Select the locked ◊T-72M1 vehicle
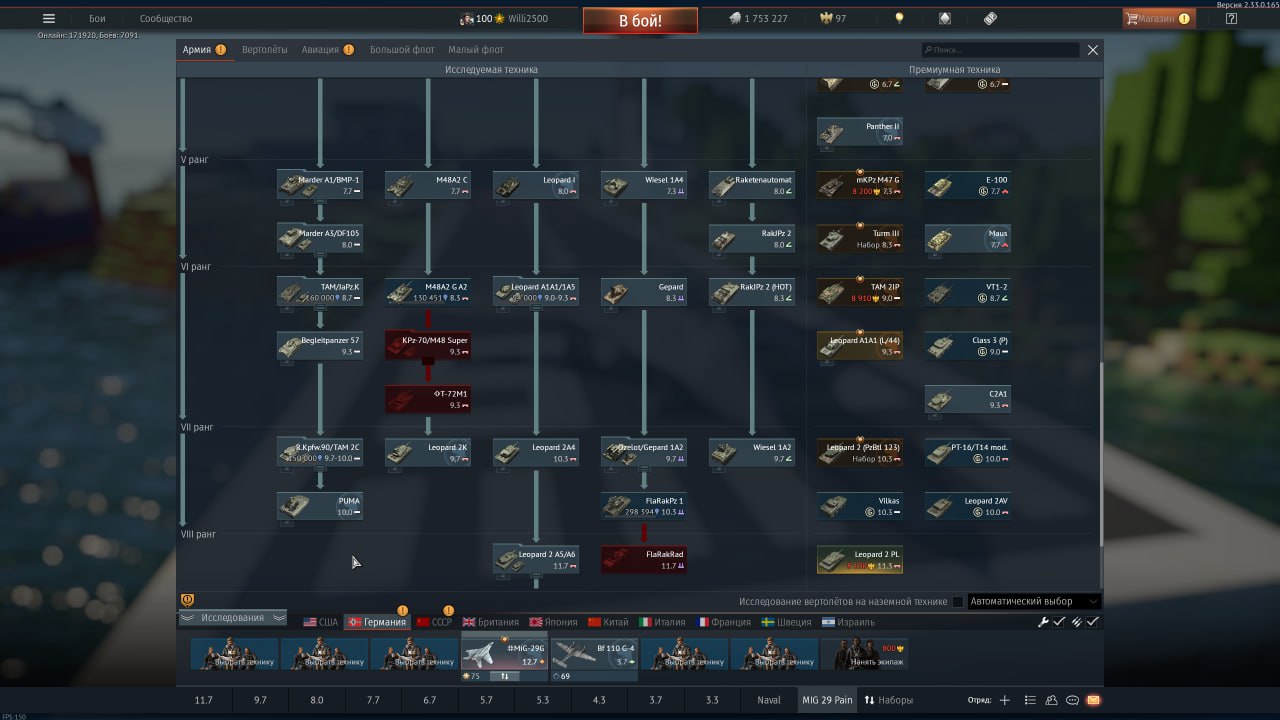Image resolution: width=1280 pixels, height=720 pixels. pos(428,399)
